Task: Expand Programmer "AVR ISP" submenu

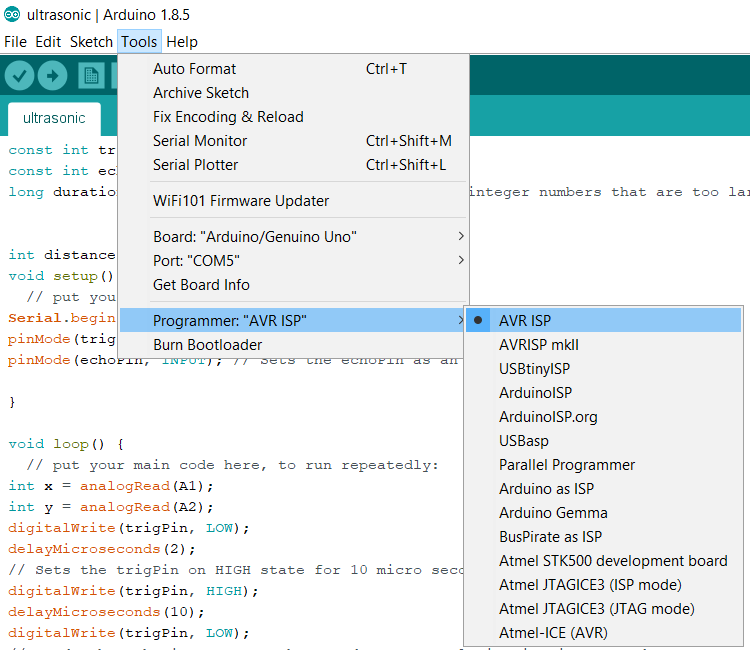Action: [293, 320]
